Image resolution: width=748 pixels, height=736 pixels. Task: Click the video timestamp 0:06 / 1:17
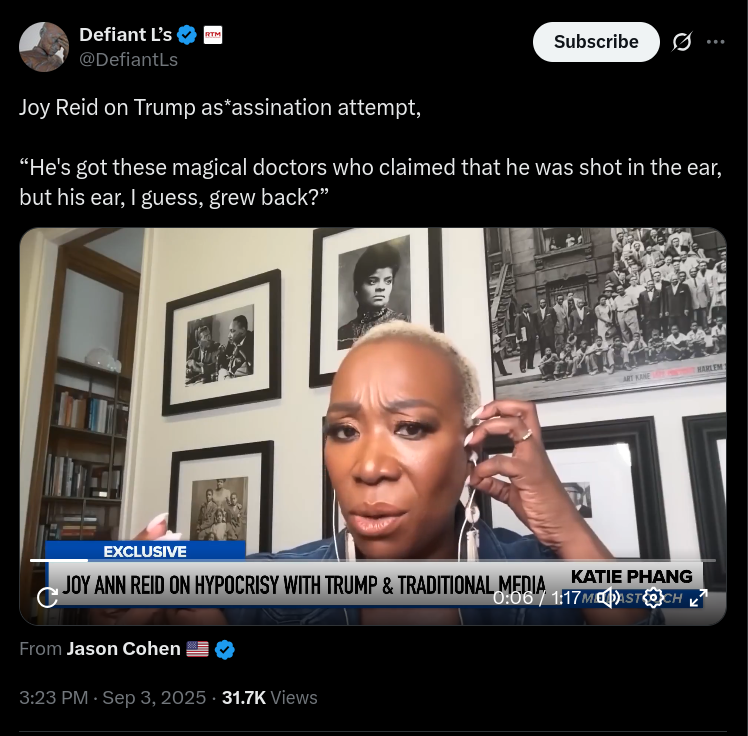pyautogui.click(x=536, y=597)
